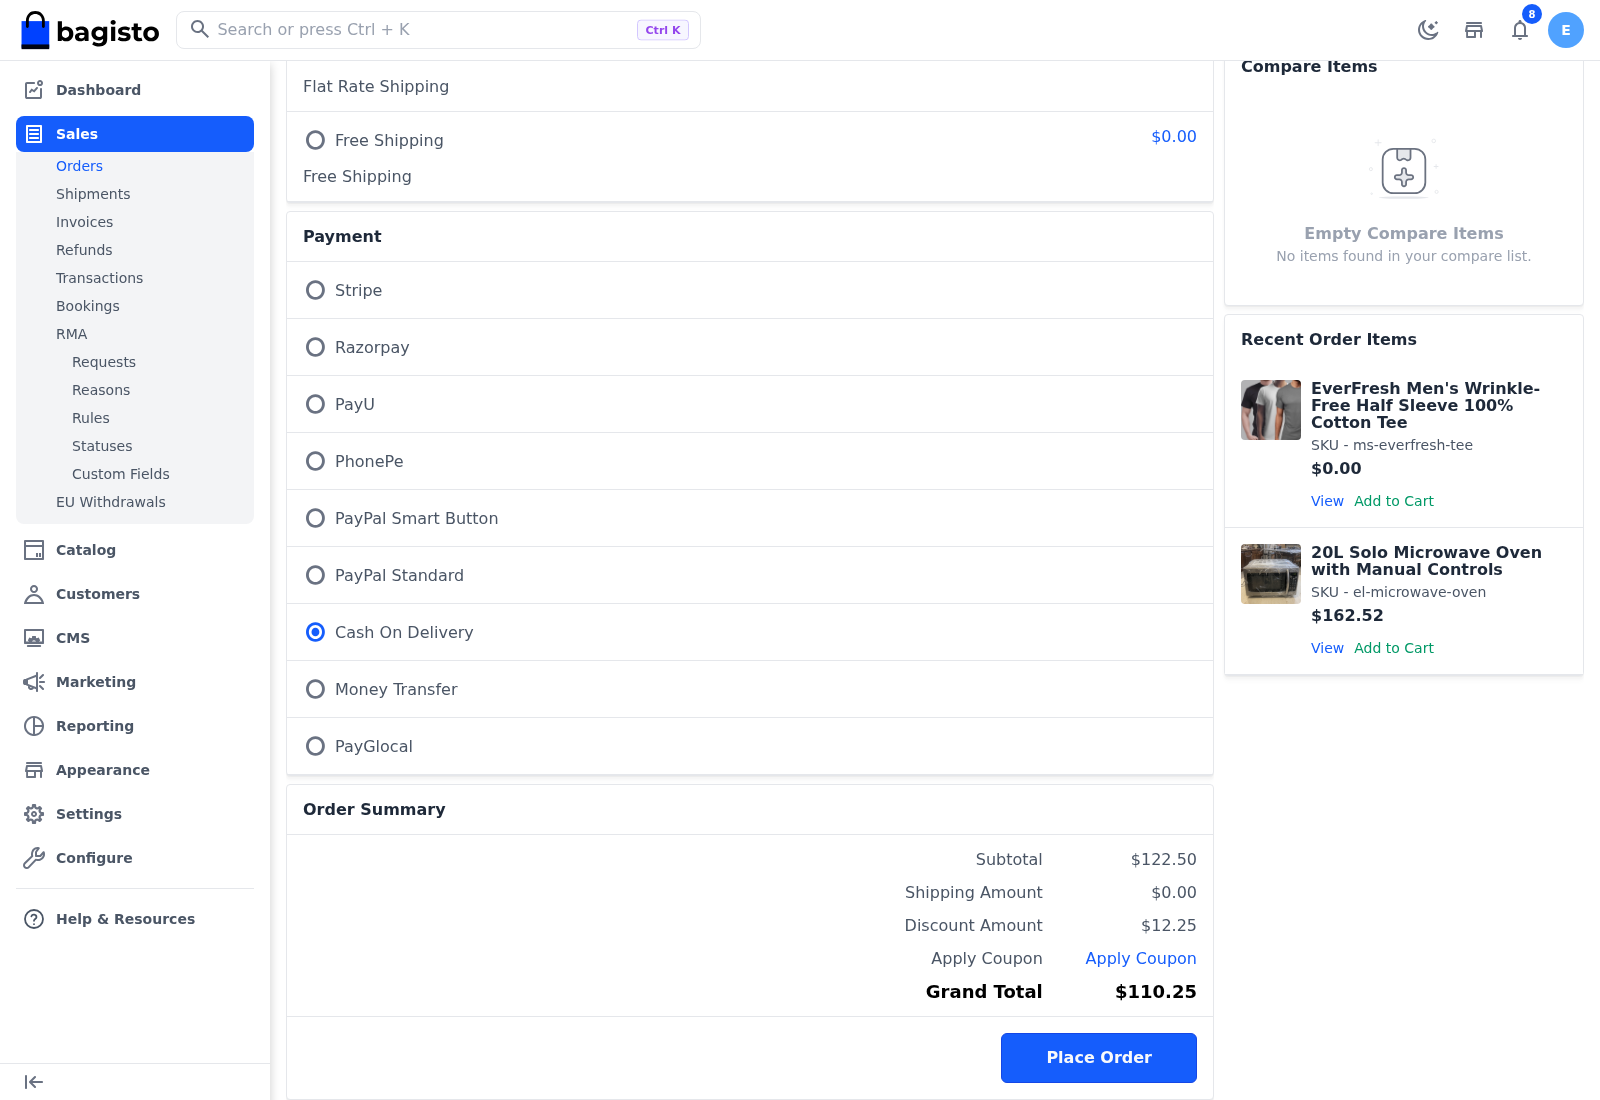
Task: Click the search magnifier icon
Action: (x=200, y=29)
